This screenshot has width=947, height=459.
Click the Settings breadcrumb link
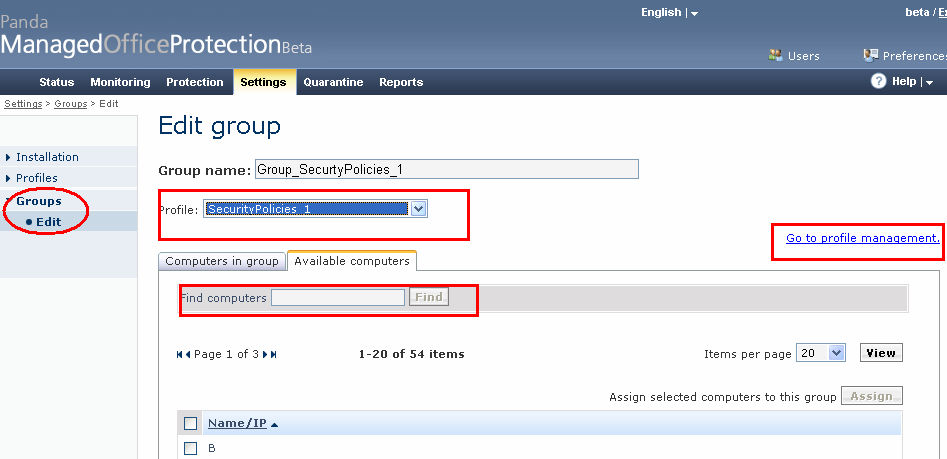[x=24, y=104]
